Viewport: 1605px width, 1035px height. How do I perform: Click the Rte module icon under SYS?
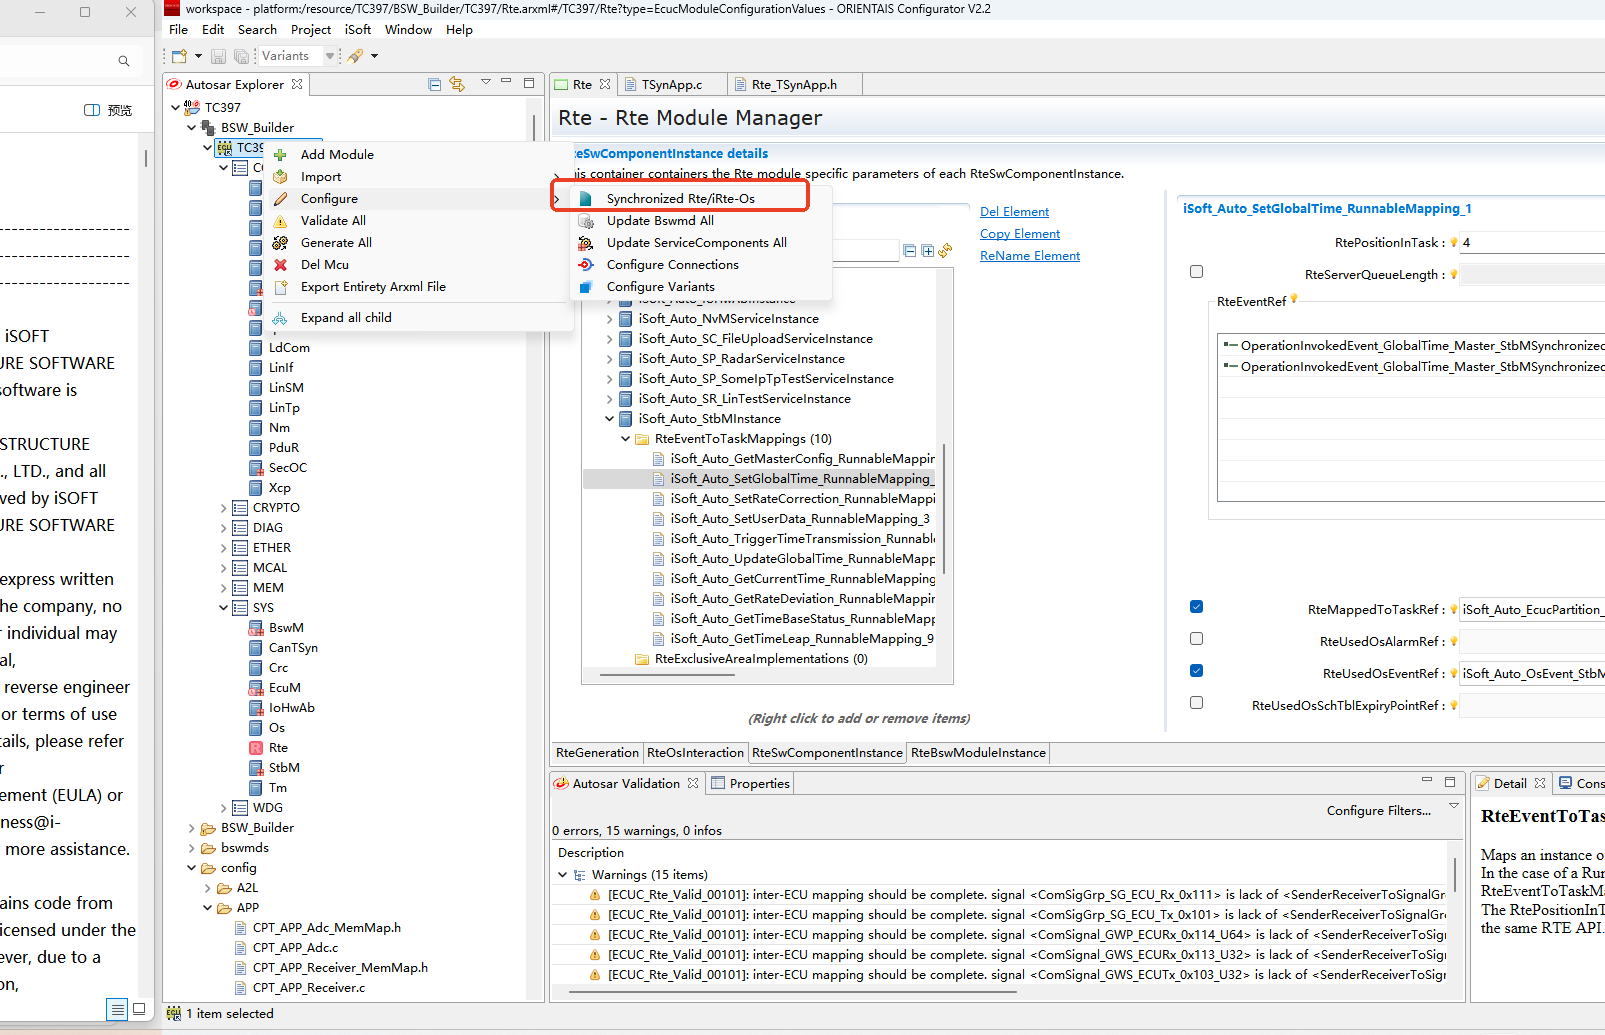click(256, 748)
